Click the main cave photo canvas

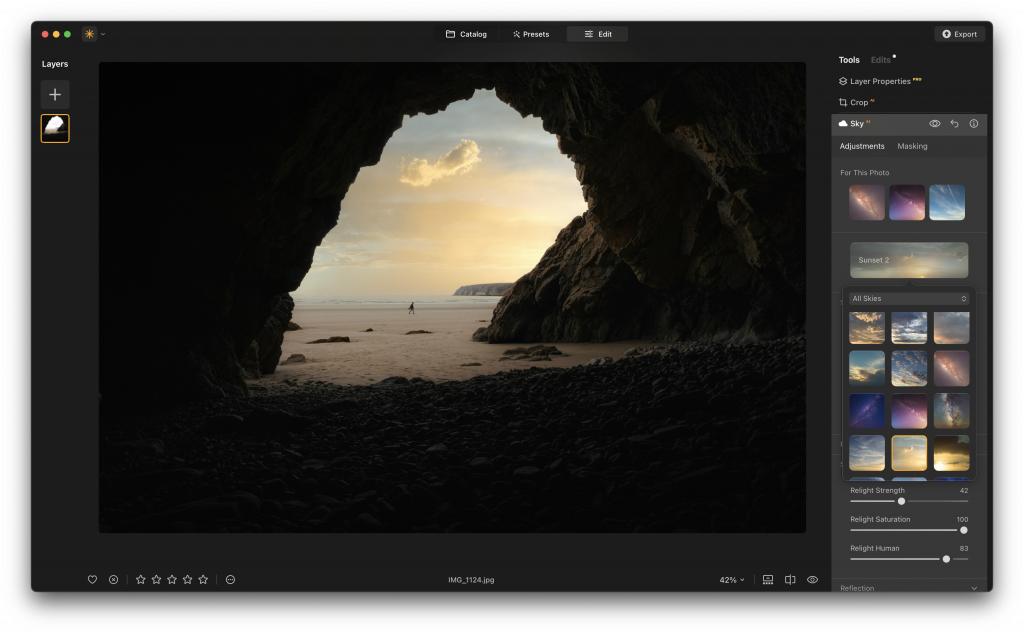pos(452,297)
